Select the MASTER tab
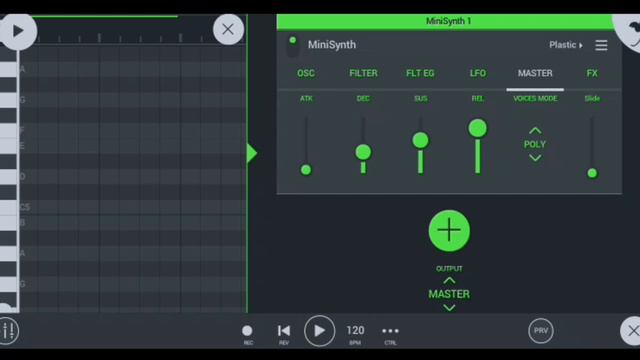This screenshot has width=640, height=360. [535, 73]
